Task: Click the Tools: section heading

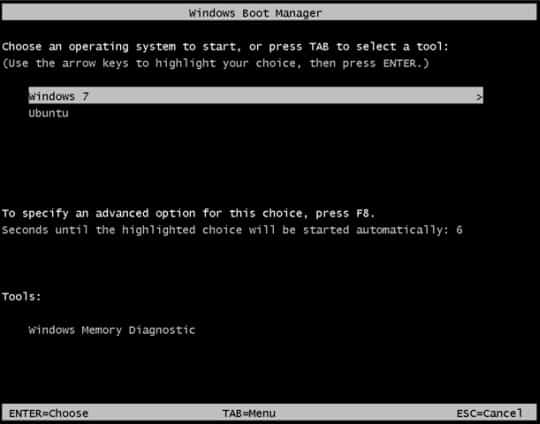Action: tap(21, 297)
